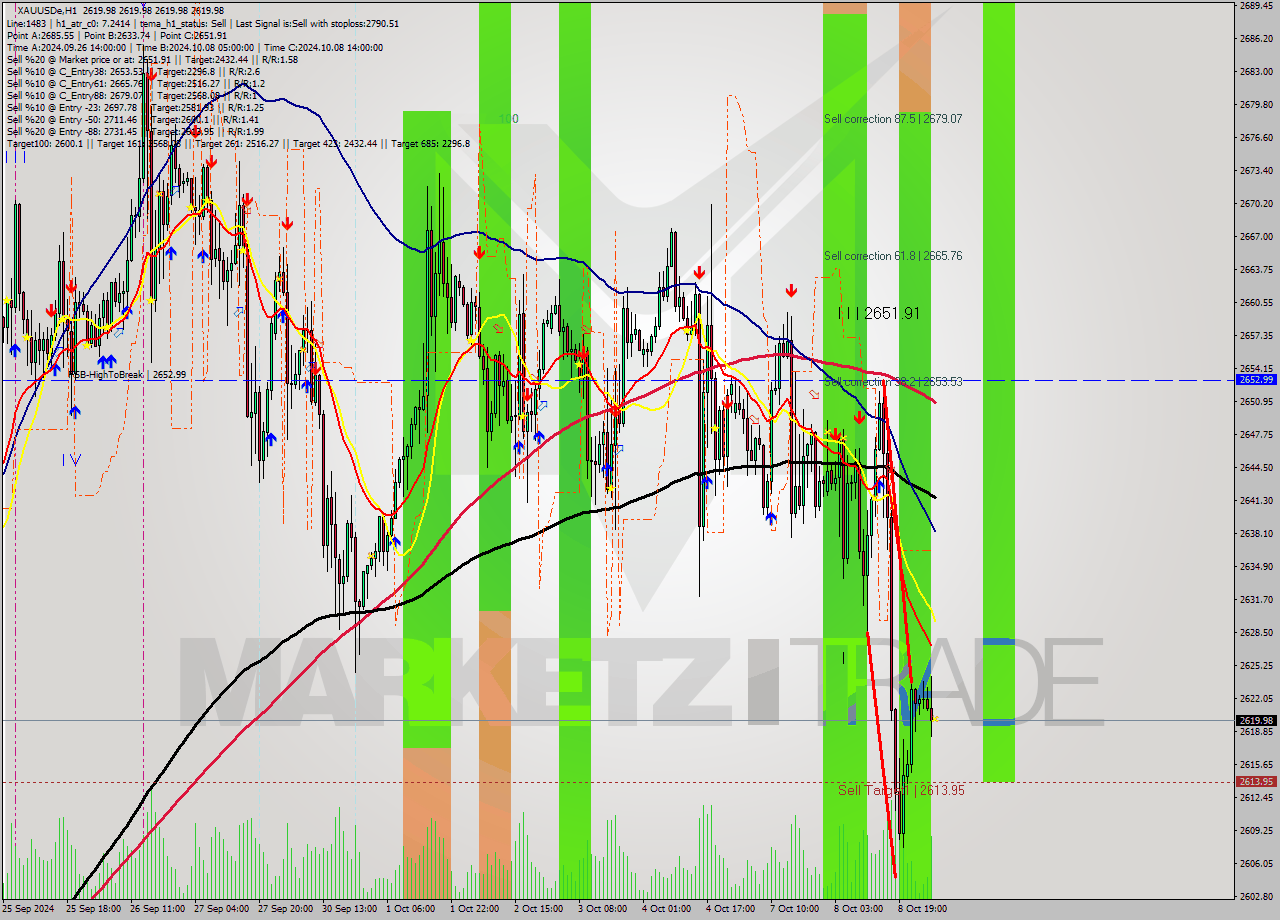The image size is (1280, 920).
Task: Click '8 Oct 19:00' on the time axis
Action: (923, 910)
